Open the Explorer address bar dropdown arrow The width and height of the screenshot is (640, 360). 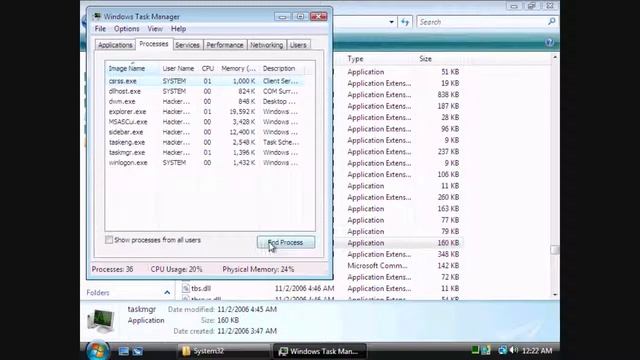tap(391, 22)
